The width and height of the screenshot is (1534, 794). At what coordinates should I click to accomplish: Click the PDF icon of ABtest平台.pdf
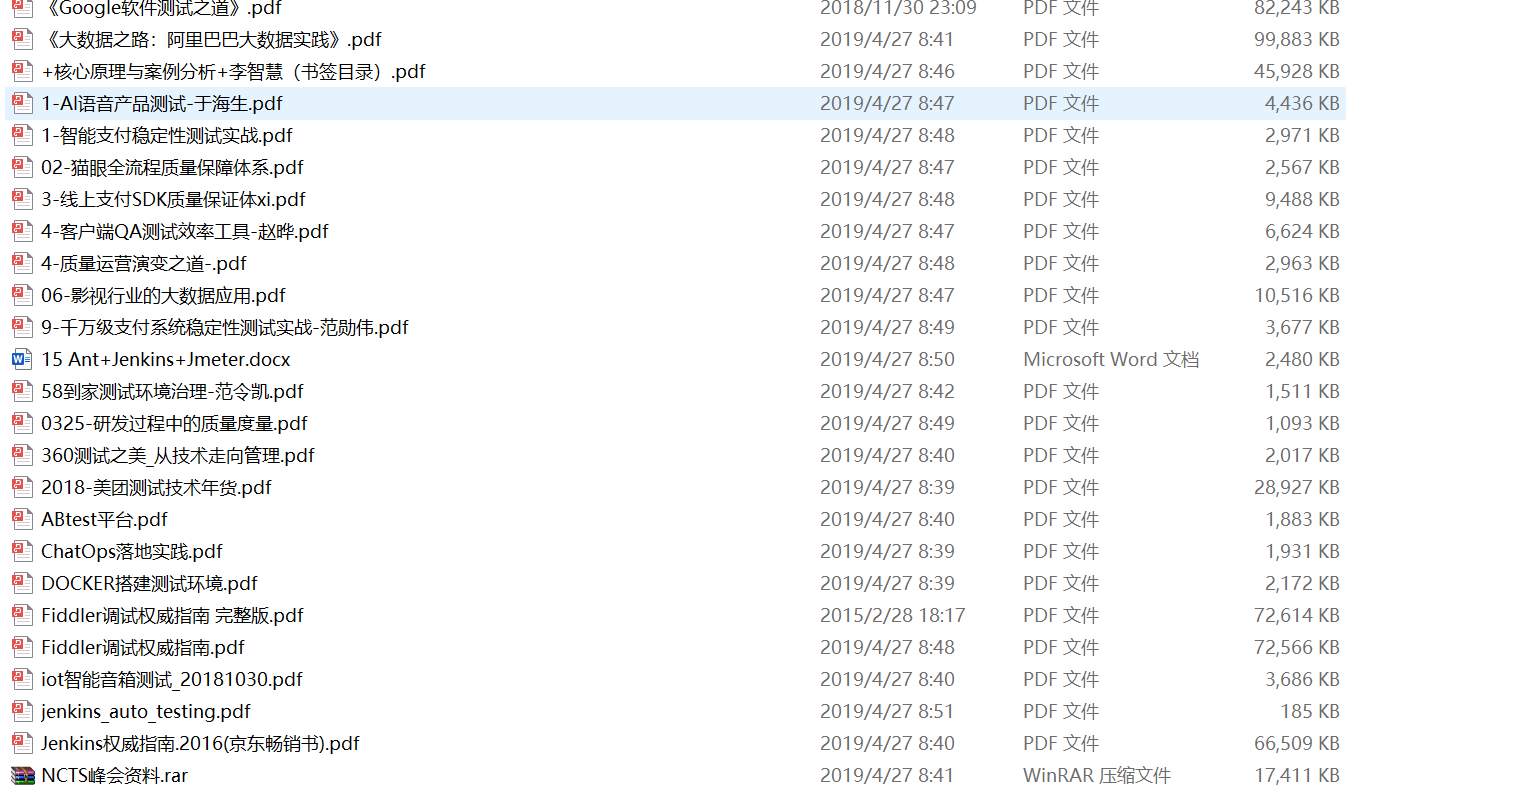pyautogui.click(x=22, y=519)
